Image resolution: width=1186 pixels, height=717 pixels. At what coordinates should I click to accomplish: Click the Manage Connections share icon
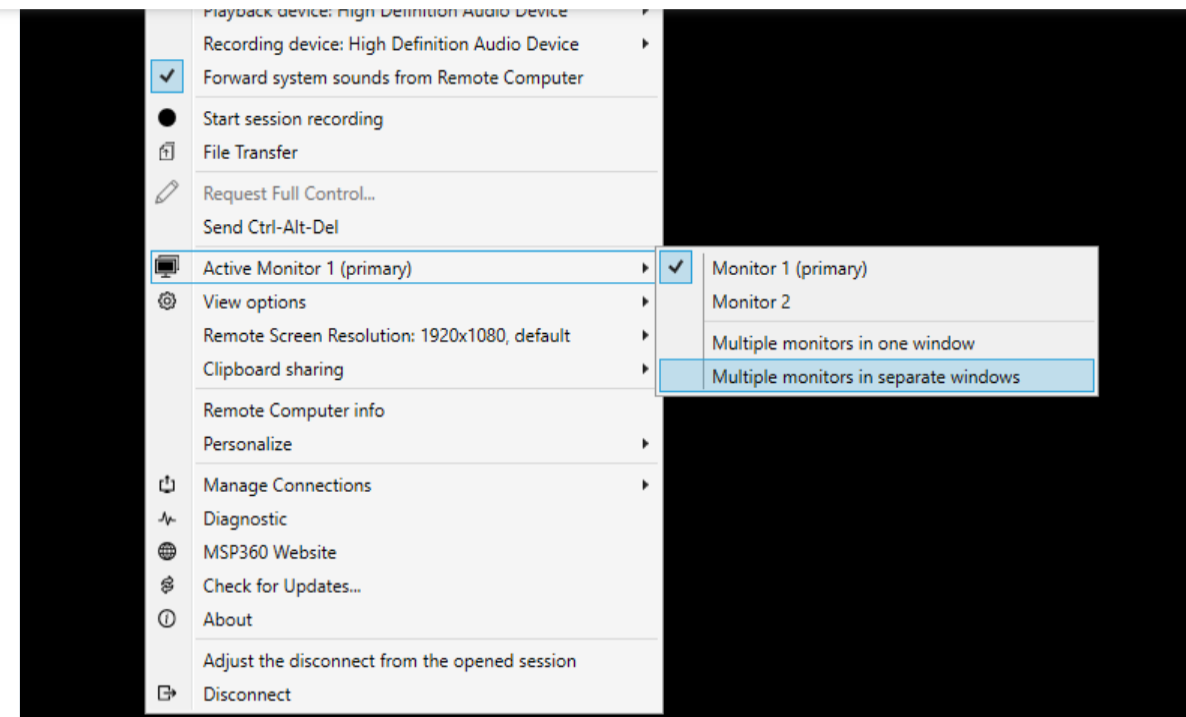click(x=167, y=485)
